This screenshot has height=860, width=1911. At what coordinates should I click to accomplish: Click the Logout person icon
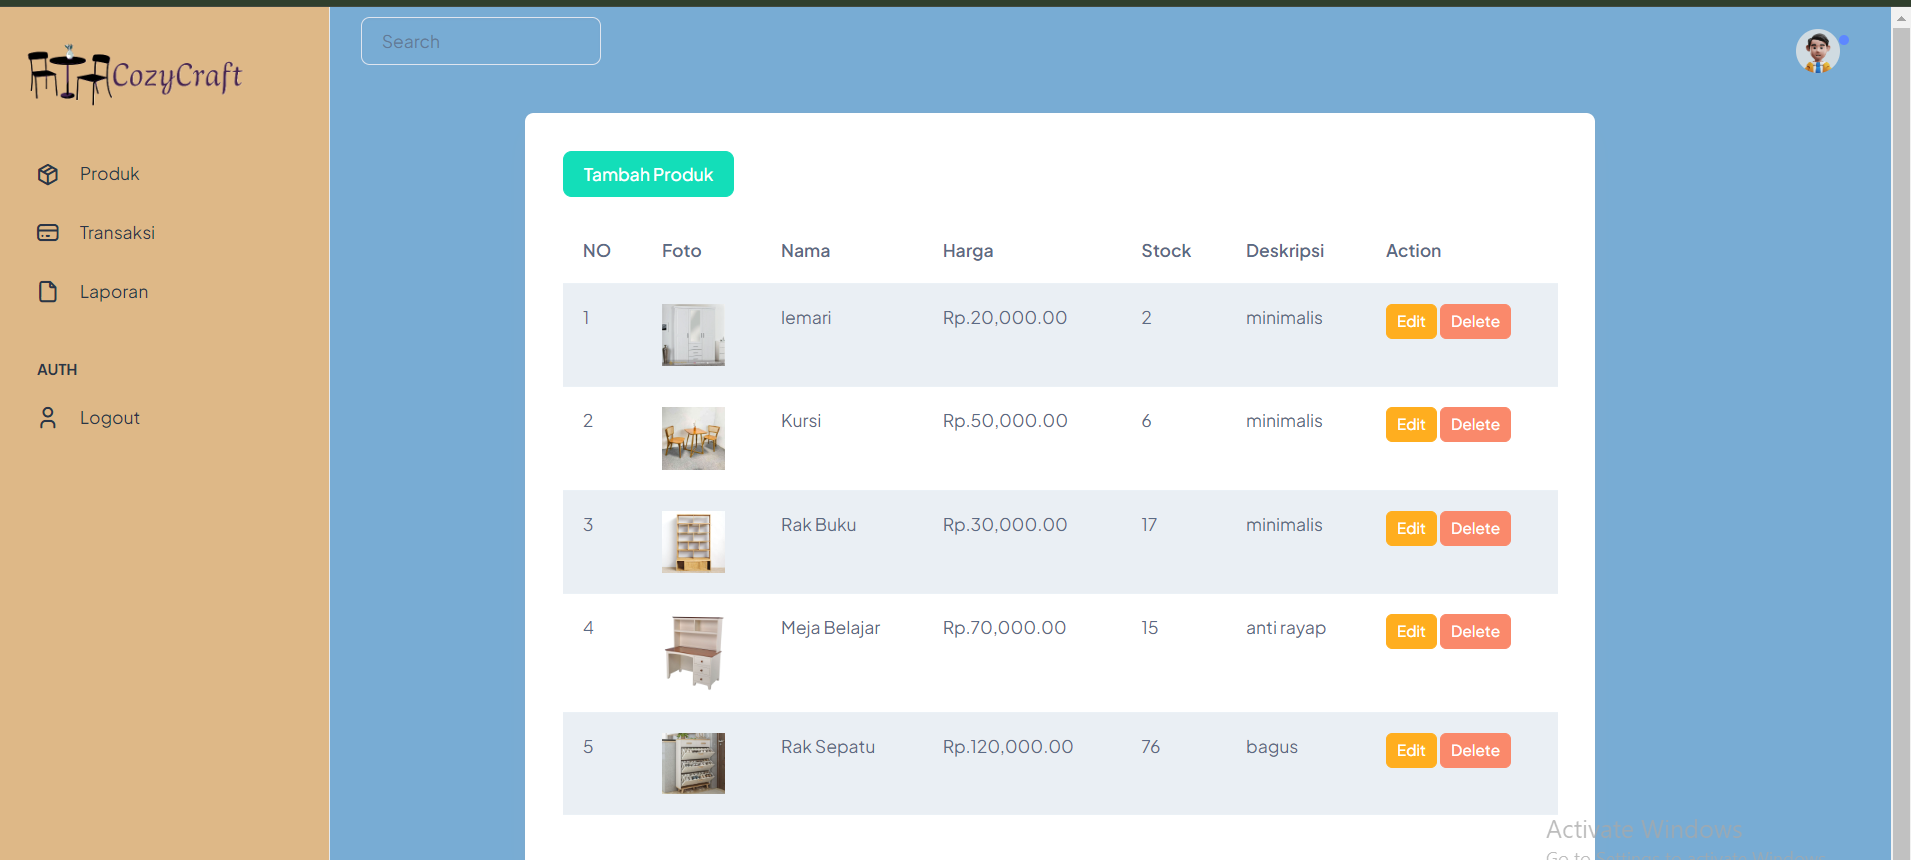click(48, 418)
